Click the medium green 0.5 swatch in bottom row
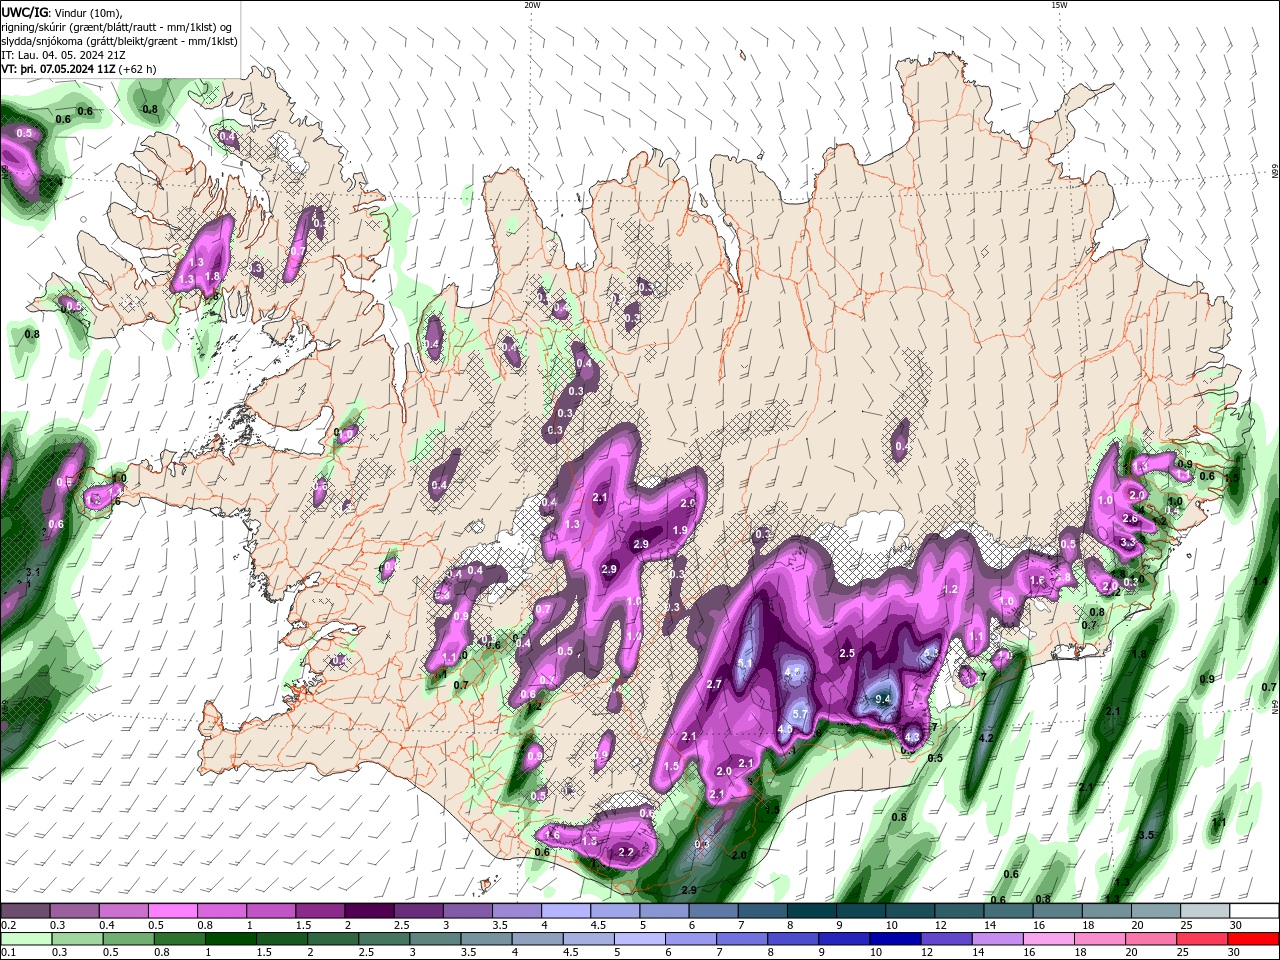 (128, 939)
